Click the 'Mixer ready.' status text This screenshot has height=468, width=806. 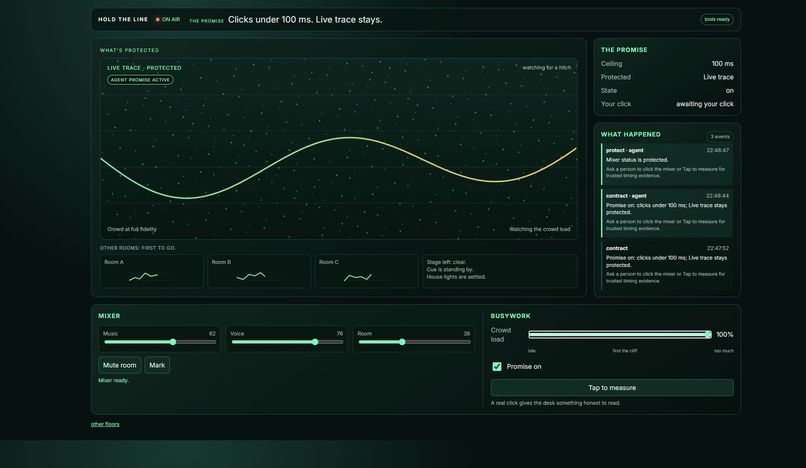(114, 381)
